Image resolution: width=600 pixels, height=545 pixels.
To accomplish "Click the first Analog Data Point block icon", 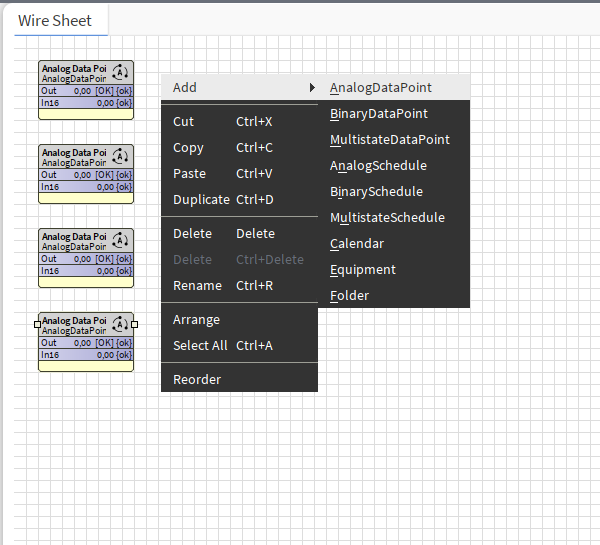I will point(121,72).
